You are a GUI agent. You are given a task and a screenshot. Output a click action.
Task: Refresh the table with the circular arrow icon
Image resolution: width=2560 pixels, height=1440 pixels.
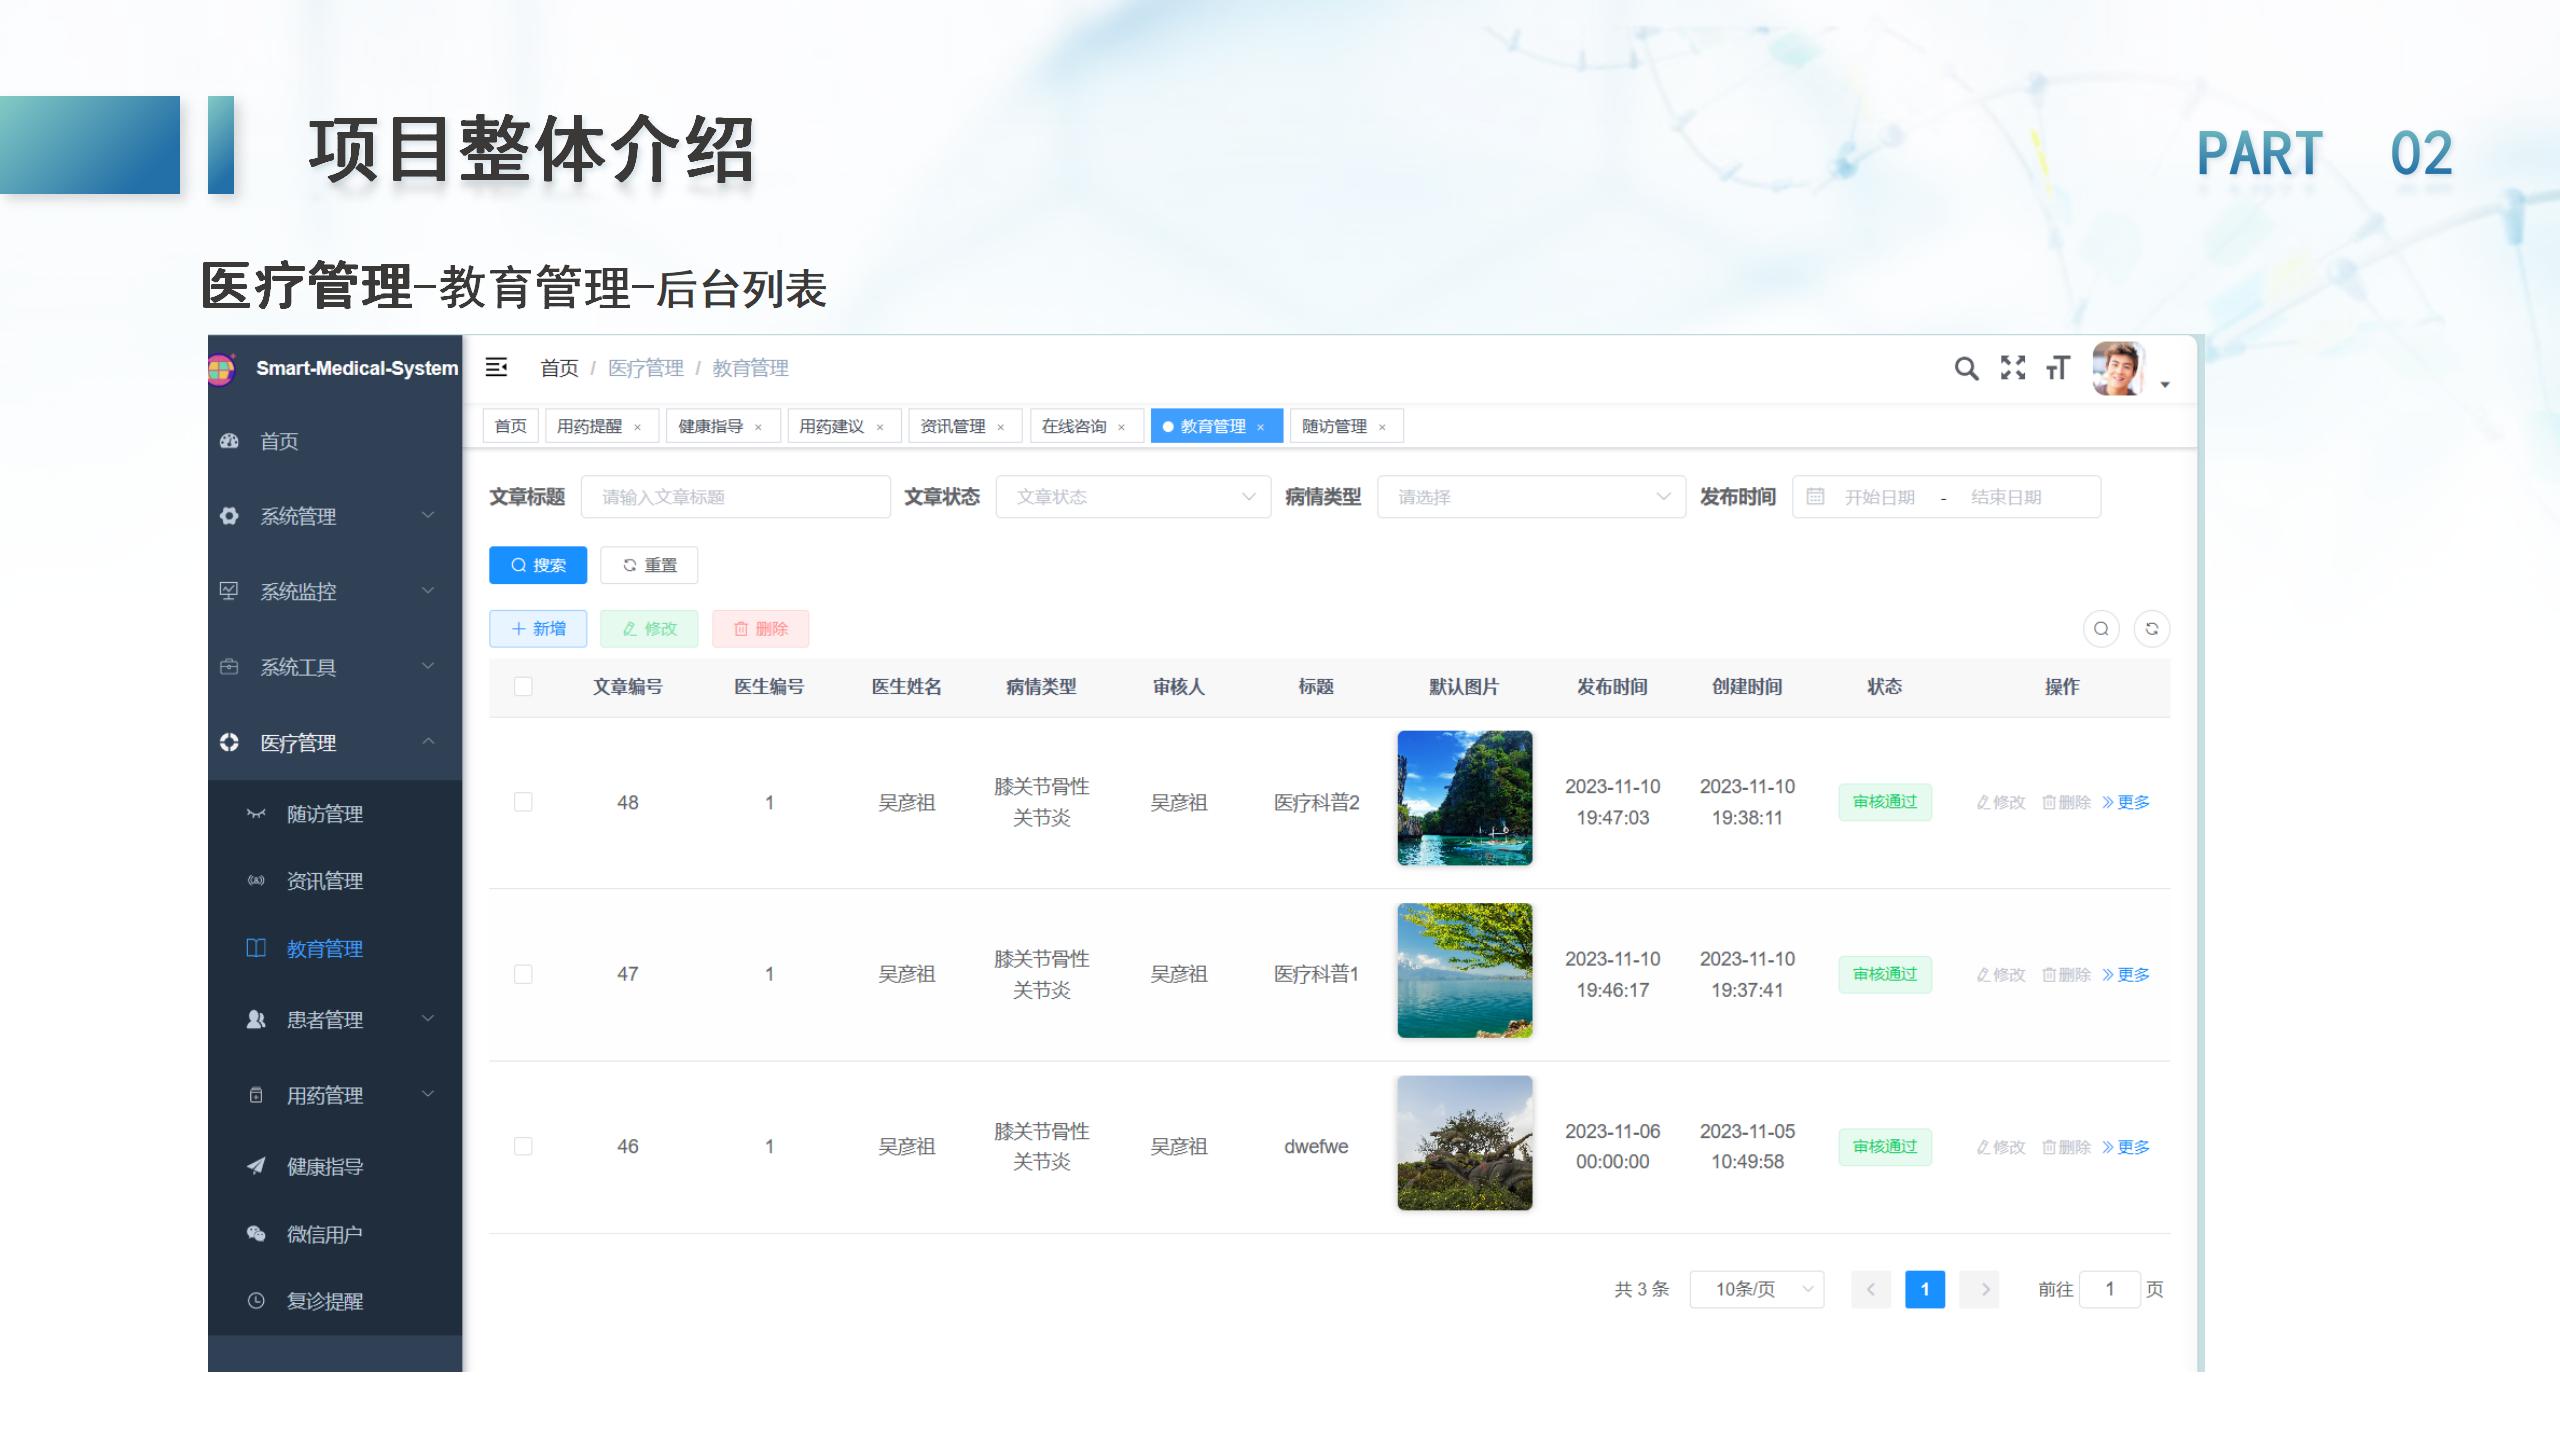2152,629
